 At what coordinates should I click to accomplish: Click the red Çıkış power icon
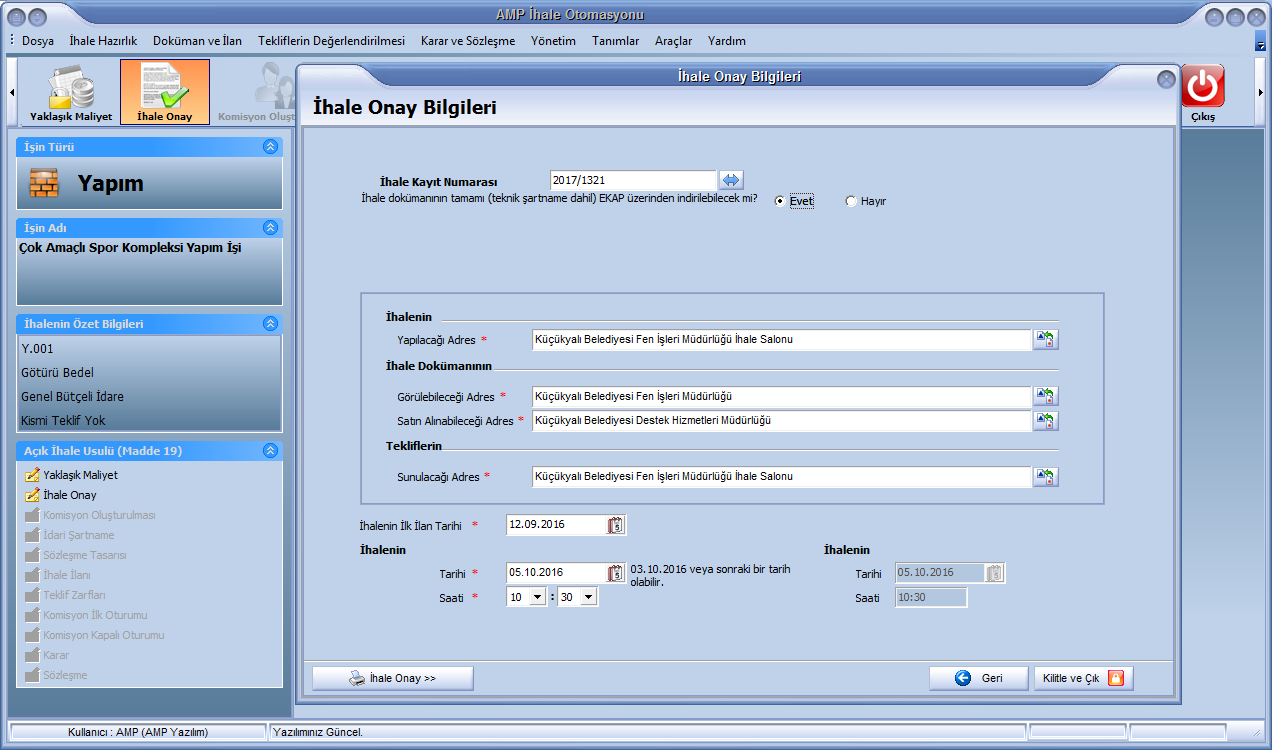(x=1202, y=87)
